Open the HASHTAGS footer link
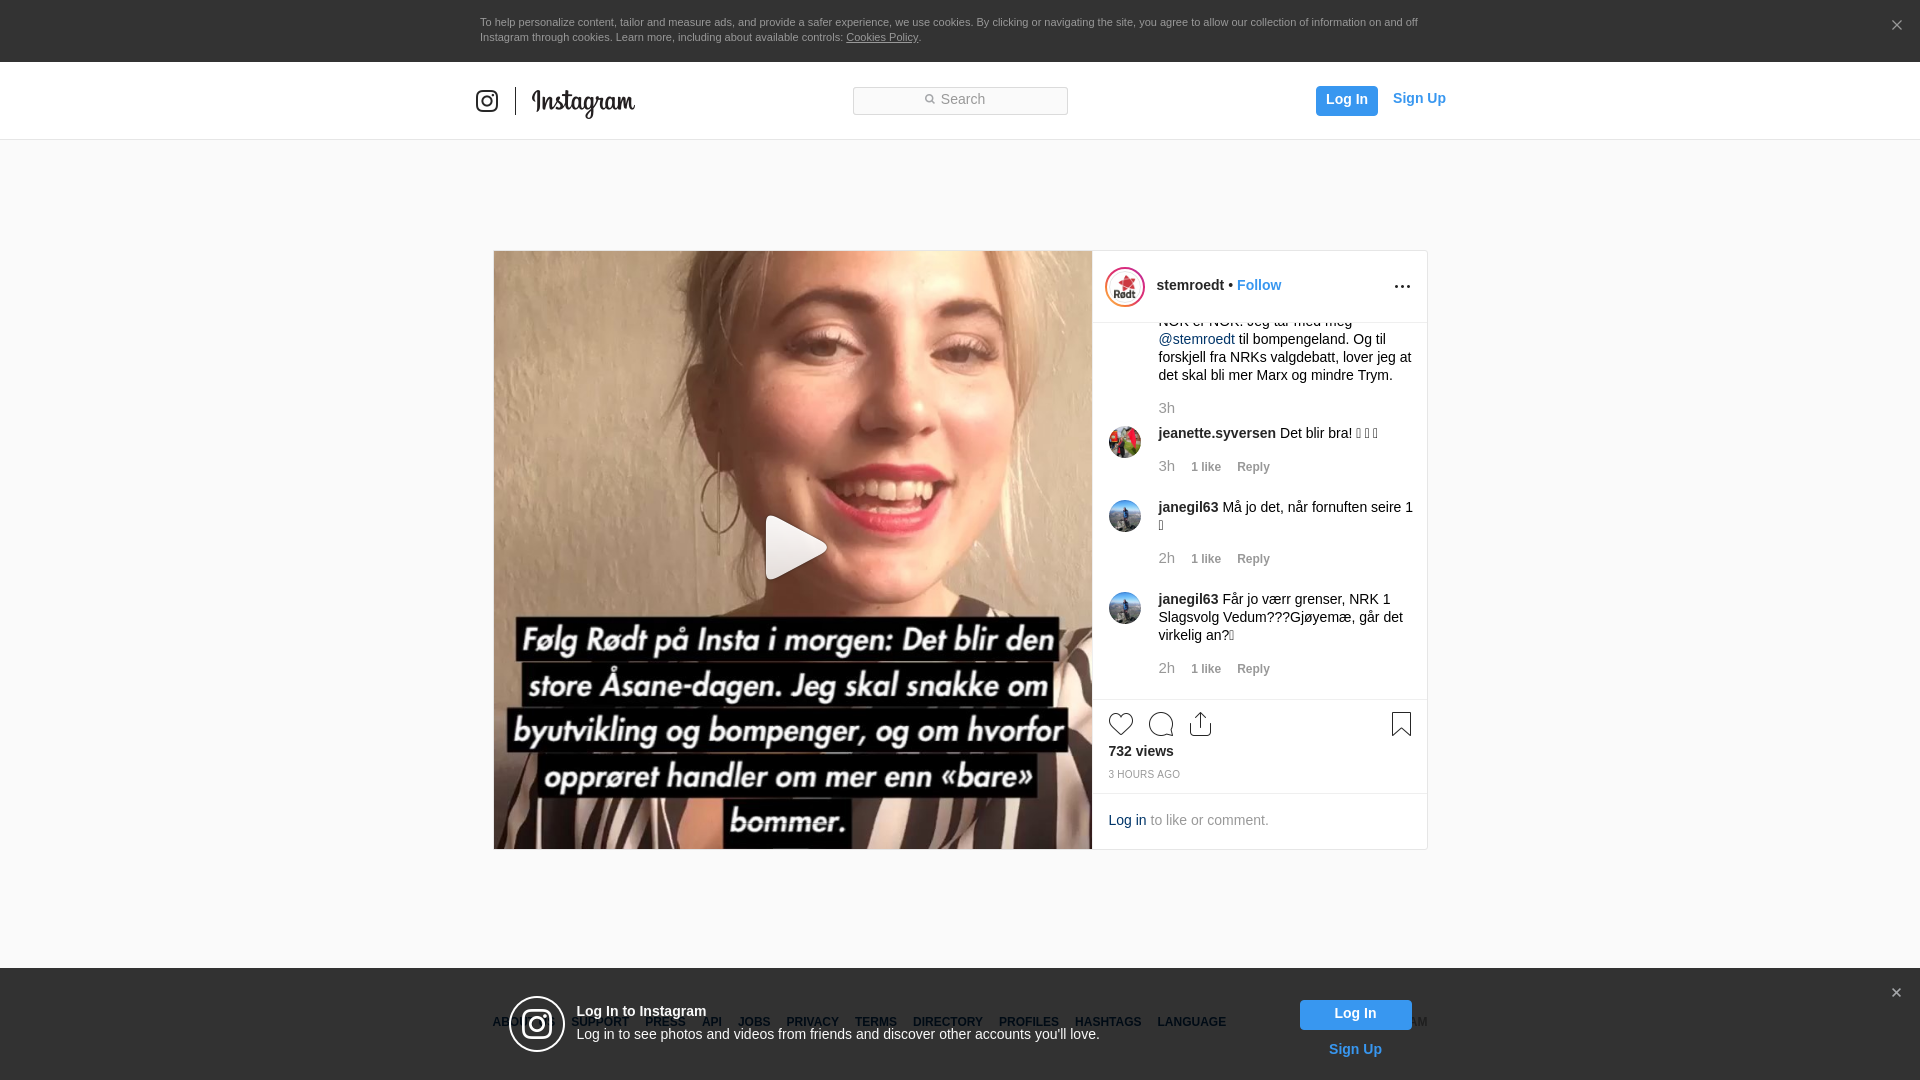 1108,1022
